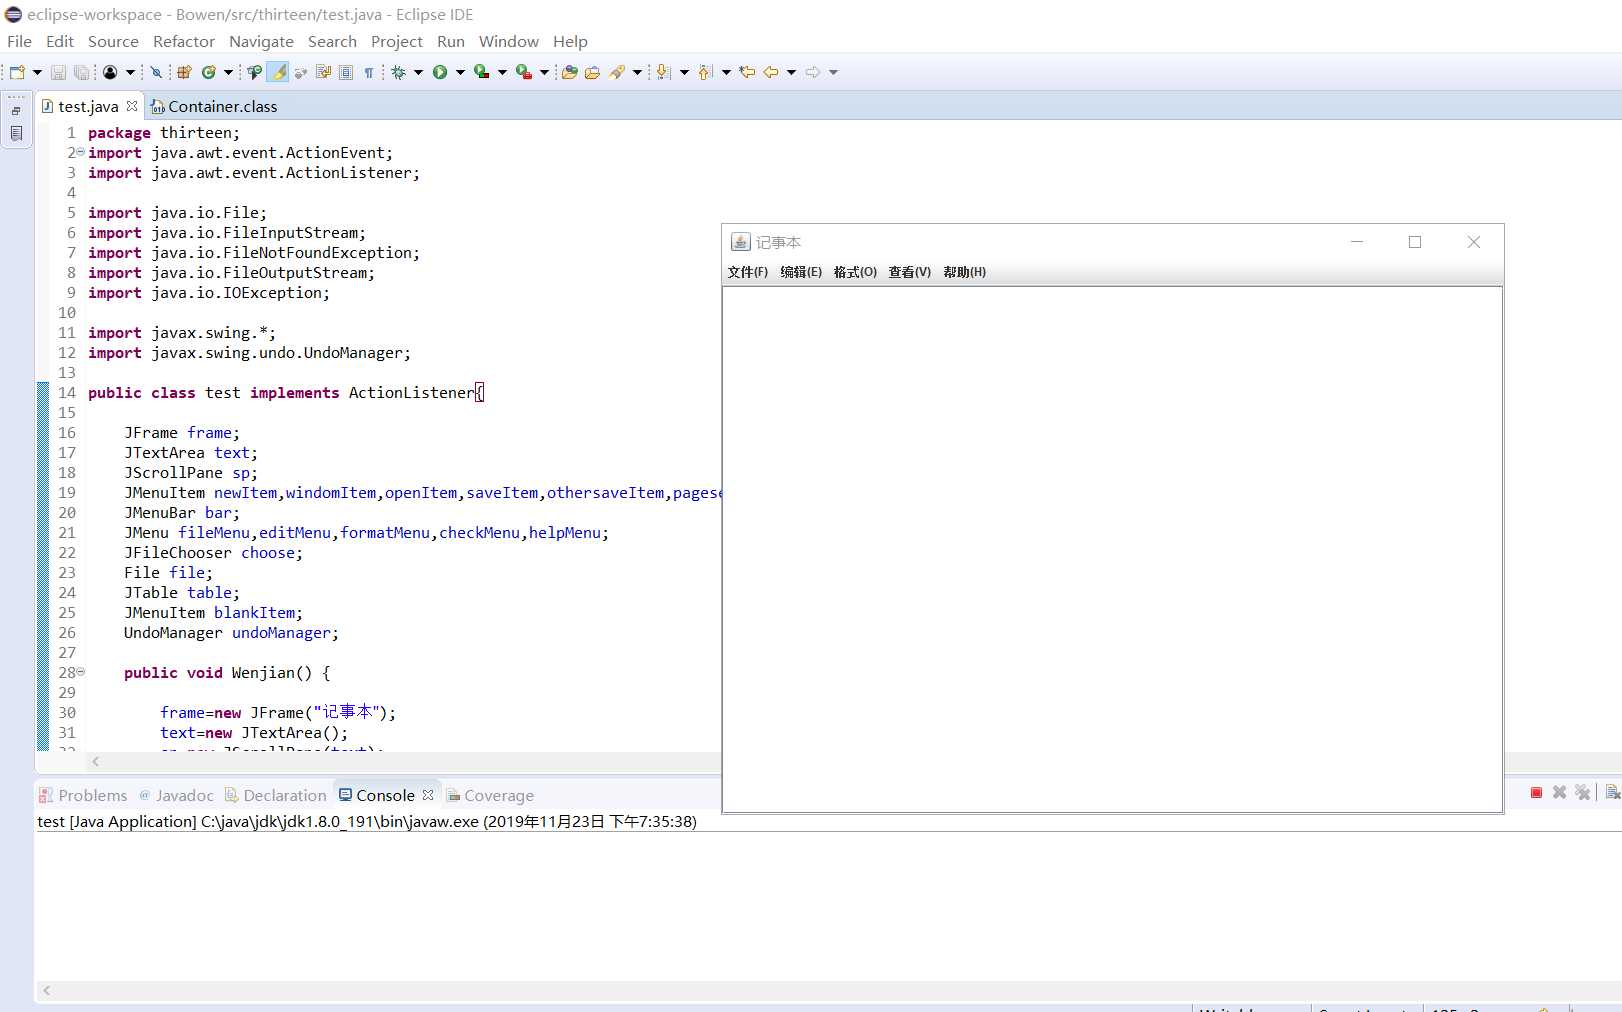The height and width of the screenshot is (1012, 1622).
Task: Click the Save icon in toolbar
Action: pyautogui.click(x=58, y=72)
